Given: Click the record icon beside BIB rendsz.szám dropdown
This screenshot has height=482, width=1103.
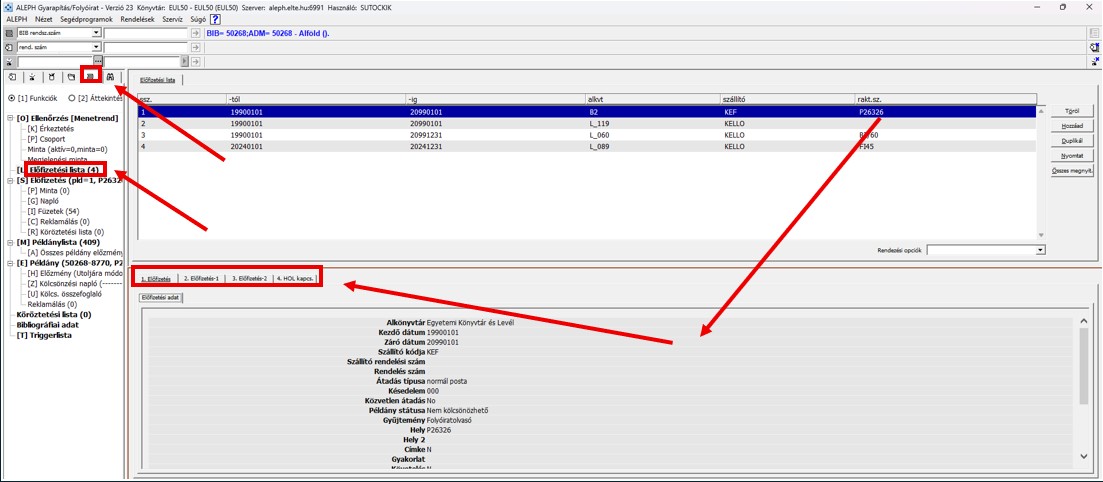Looking at the screenshot, I should 9,33.
